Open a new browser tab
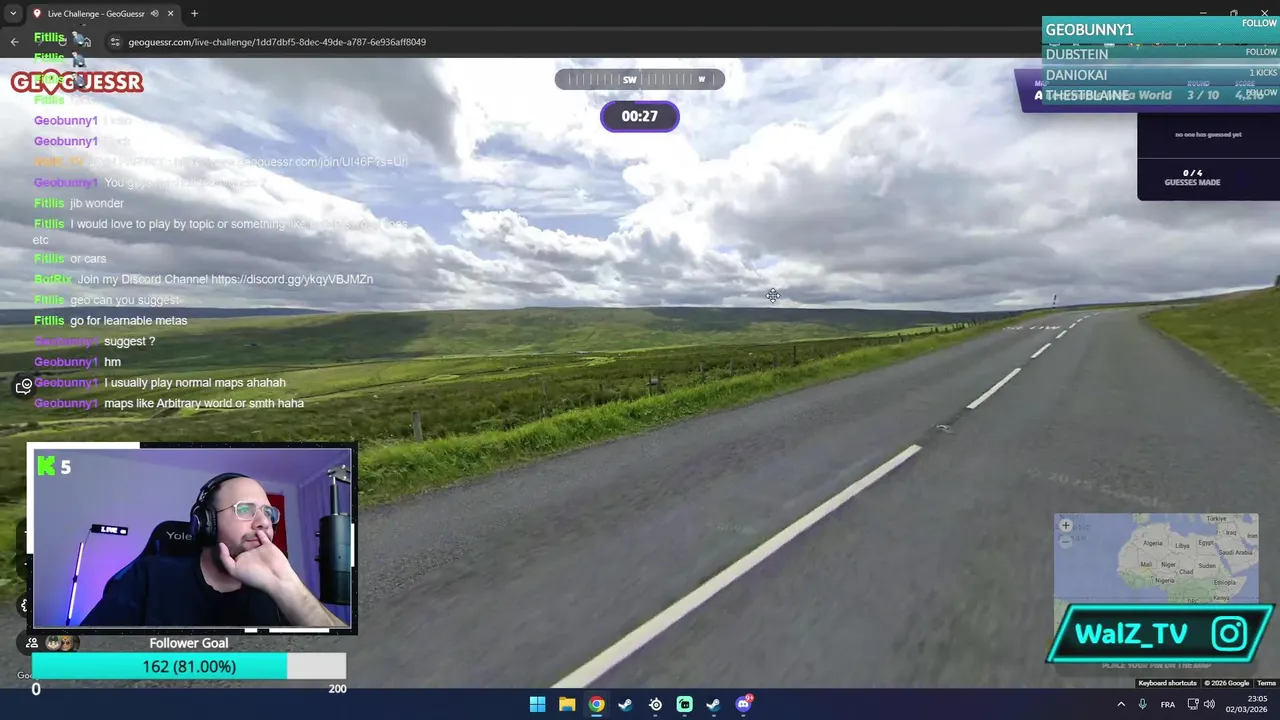1280x720 pixels. click(194, 14)
